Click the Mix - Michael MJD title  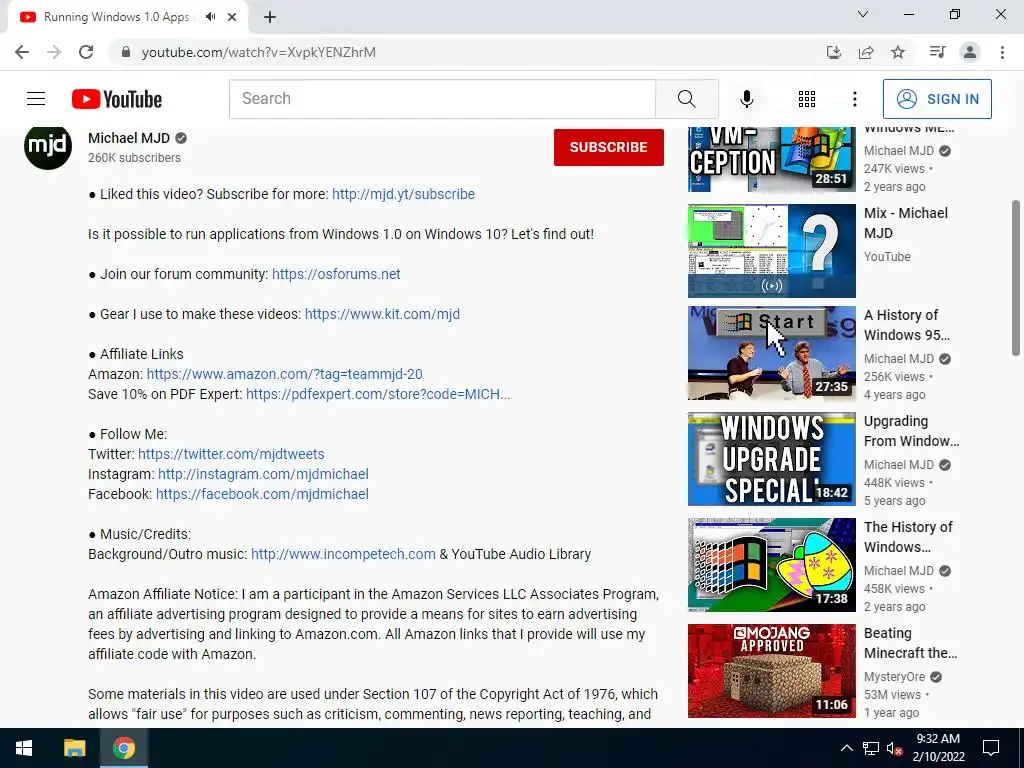[x=905, y=223]
